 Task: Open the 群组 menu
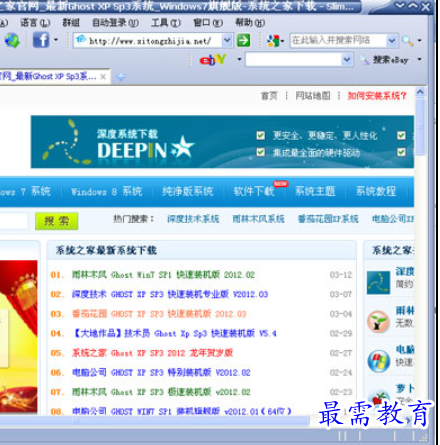71,23
